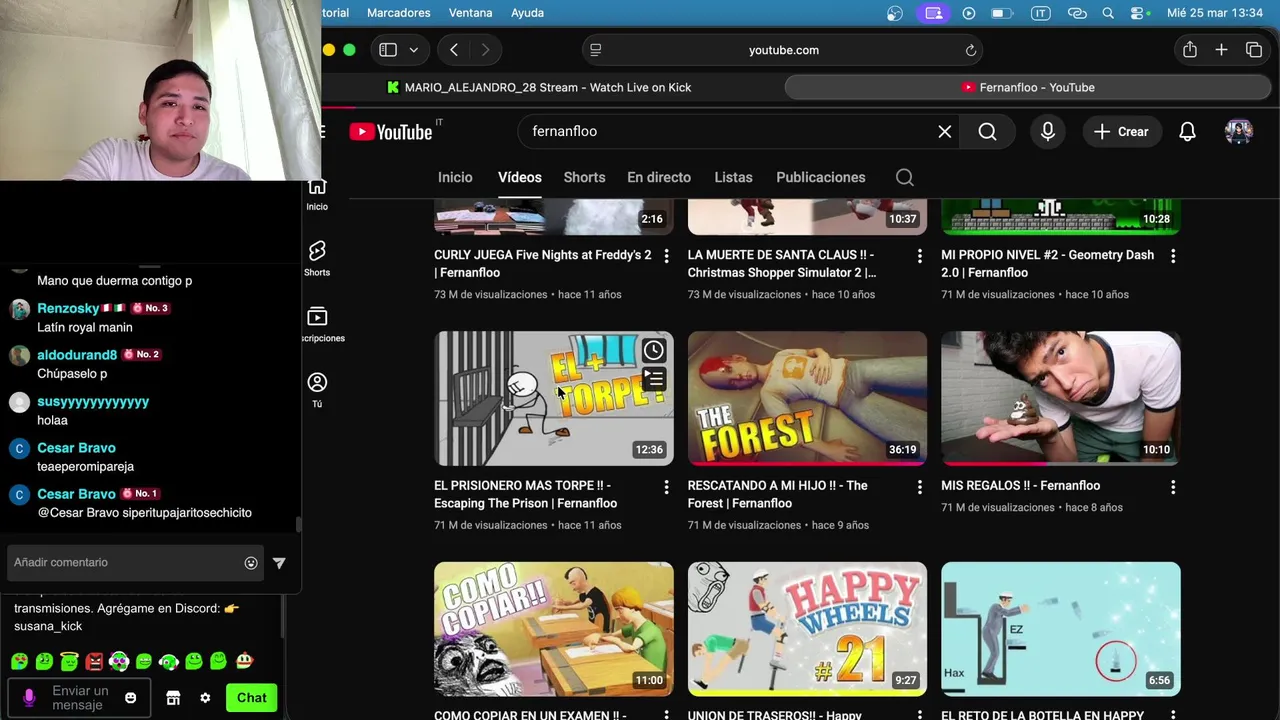Select the Vídeos channel tab

point(520,177)
